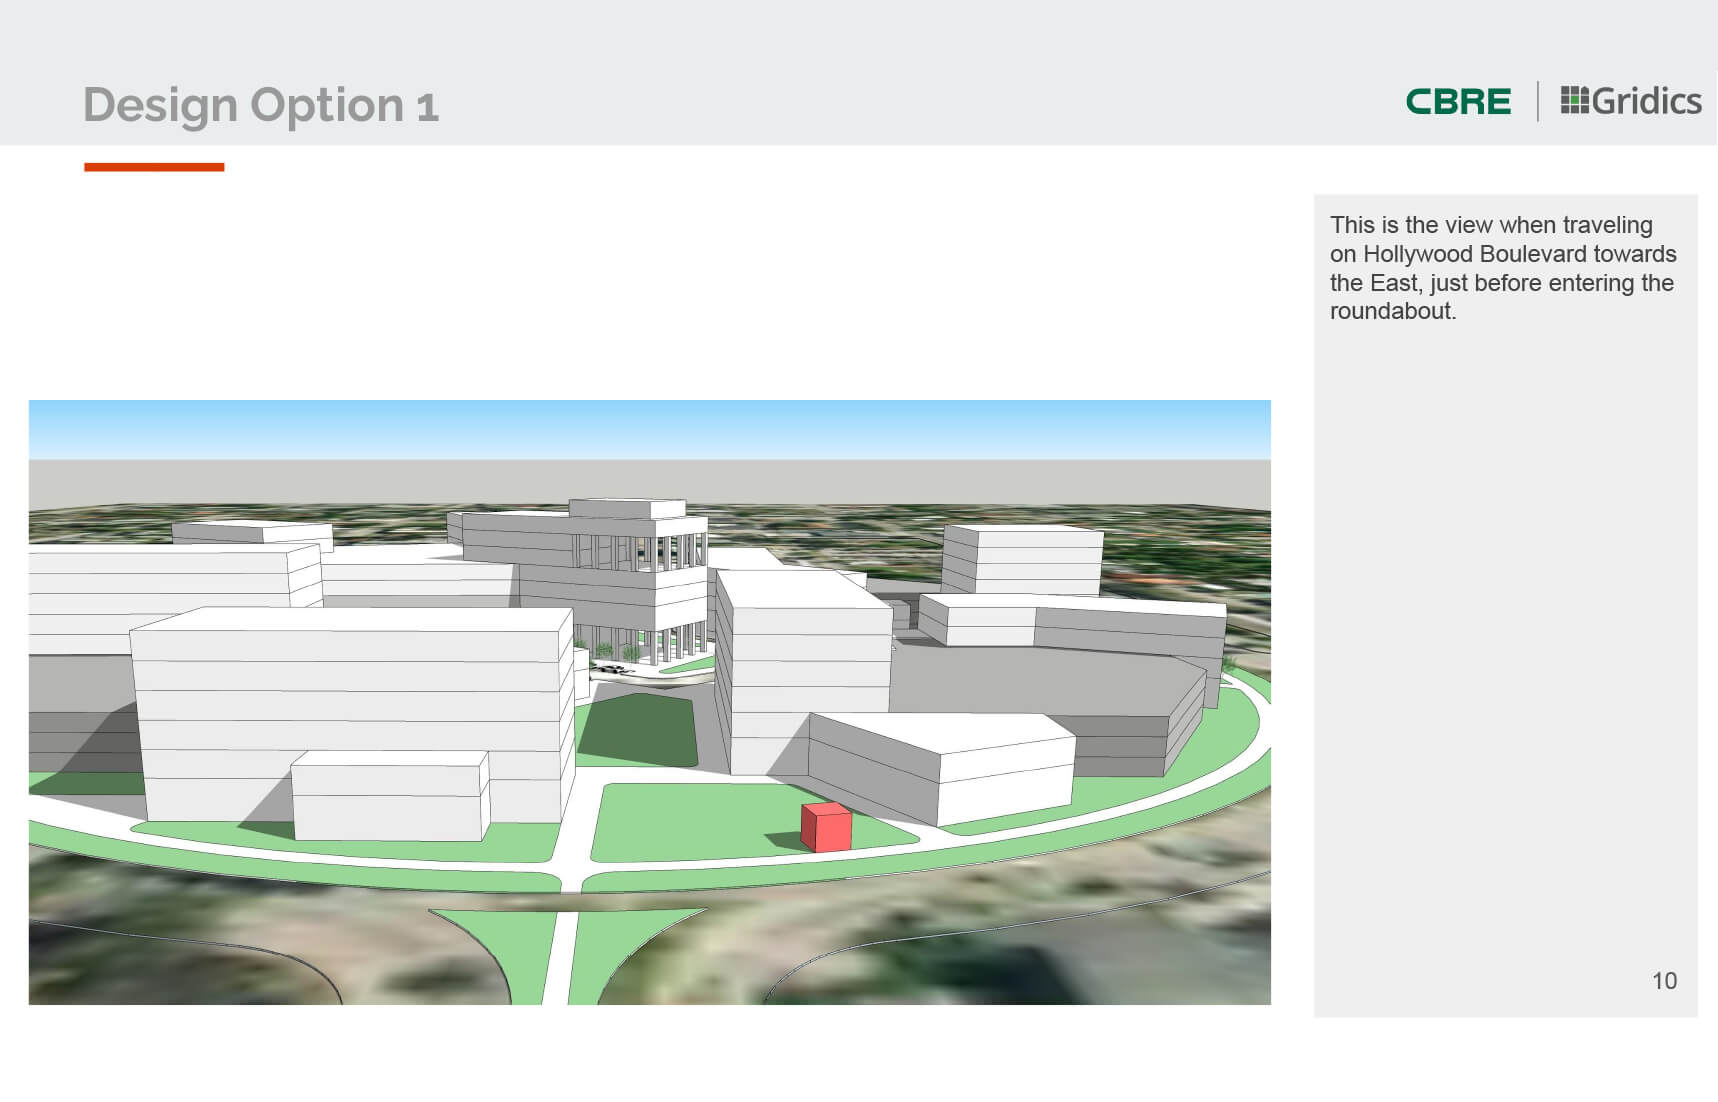Click the Gridics grid logo icon
Image resolution: width=1718 pixels, height=1102 pixels.
click(x=1574, y=100)
